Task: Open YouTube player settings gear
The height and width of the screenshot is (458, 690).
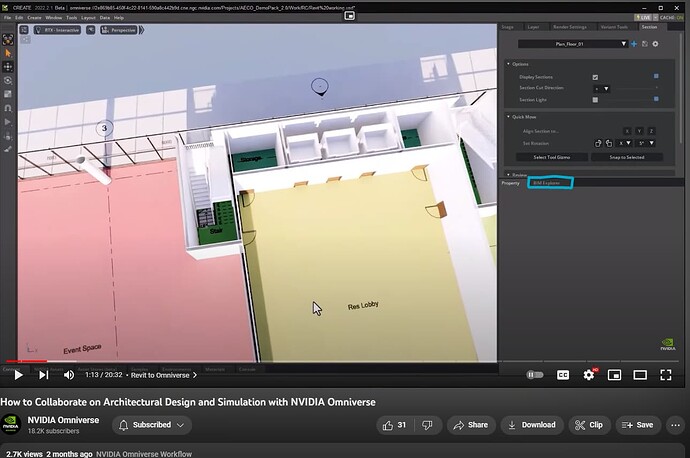Action: point(589,375)
